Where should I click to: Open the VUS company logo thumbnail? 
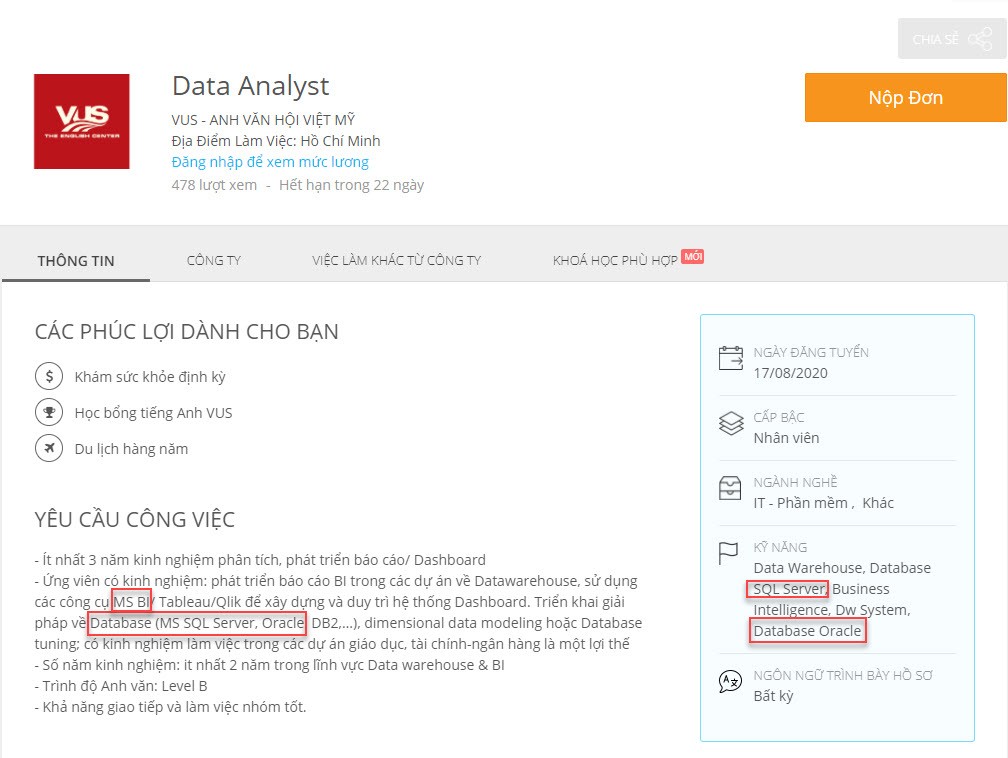point(81,121)
